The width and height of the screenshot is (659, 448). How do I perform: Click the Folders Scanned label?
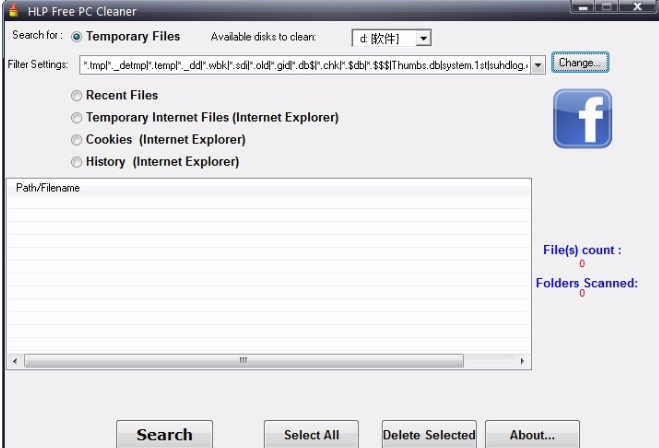587,283
